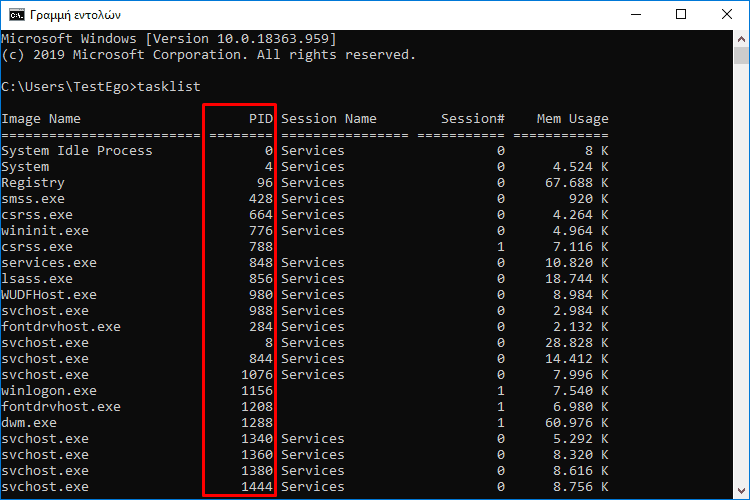The image size is (750, 500).
Task: Click the 'Session#' column header
Action: click(473, 119)
